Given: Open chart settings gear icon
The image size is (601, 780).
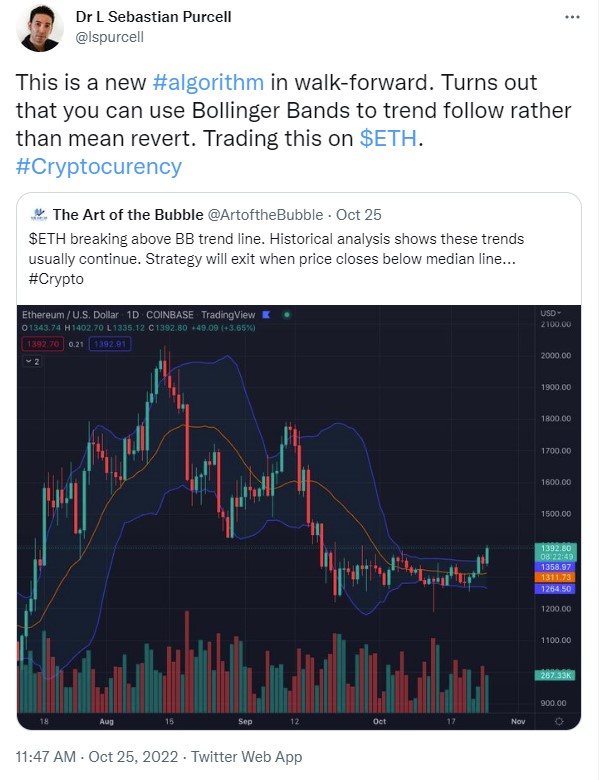Looking at the screenshot, I should pos(559,721).
